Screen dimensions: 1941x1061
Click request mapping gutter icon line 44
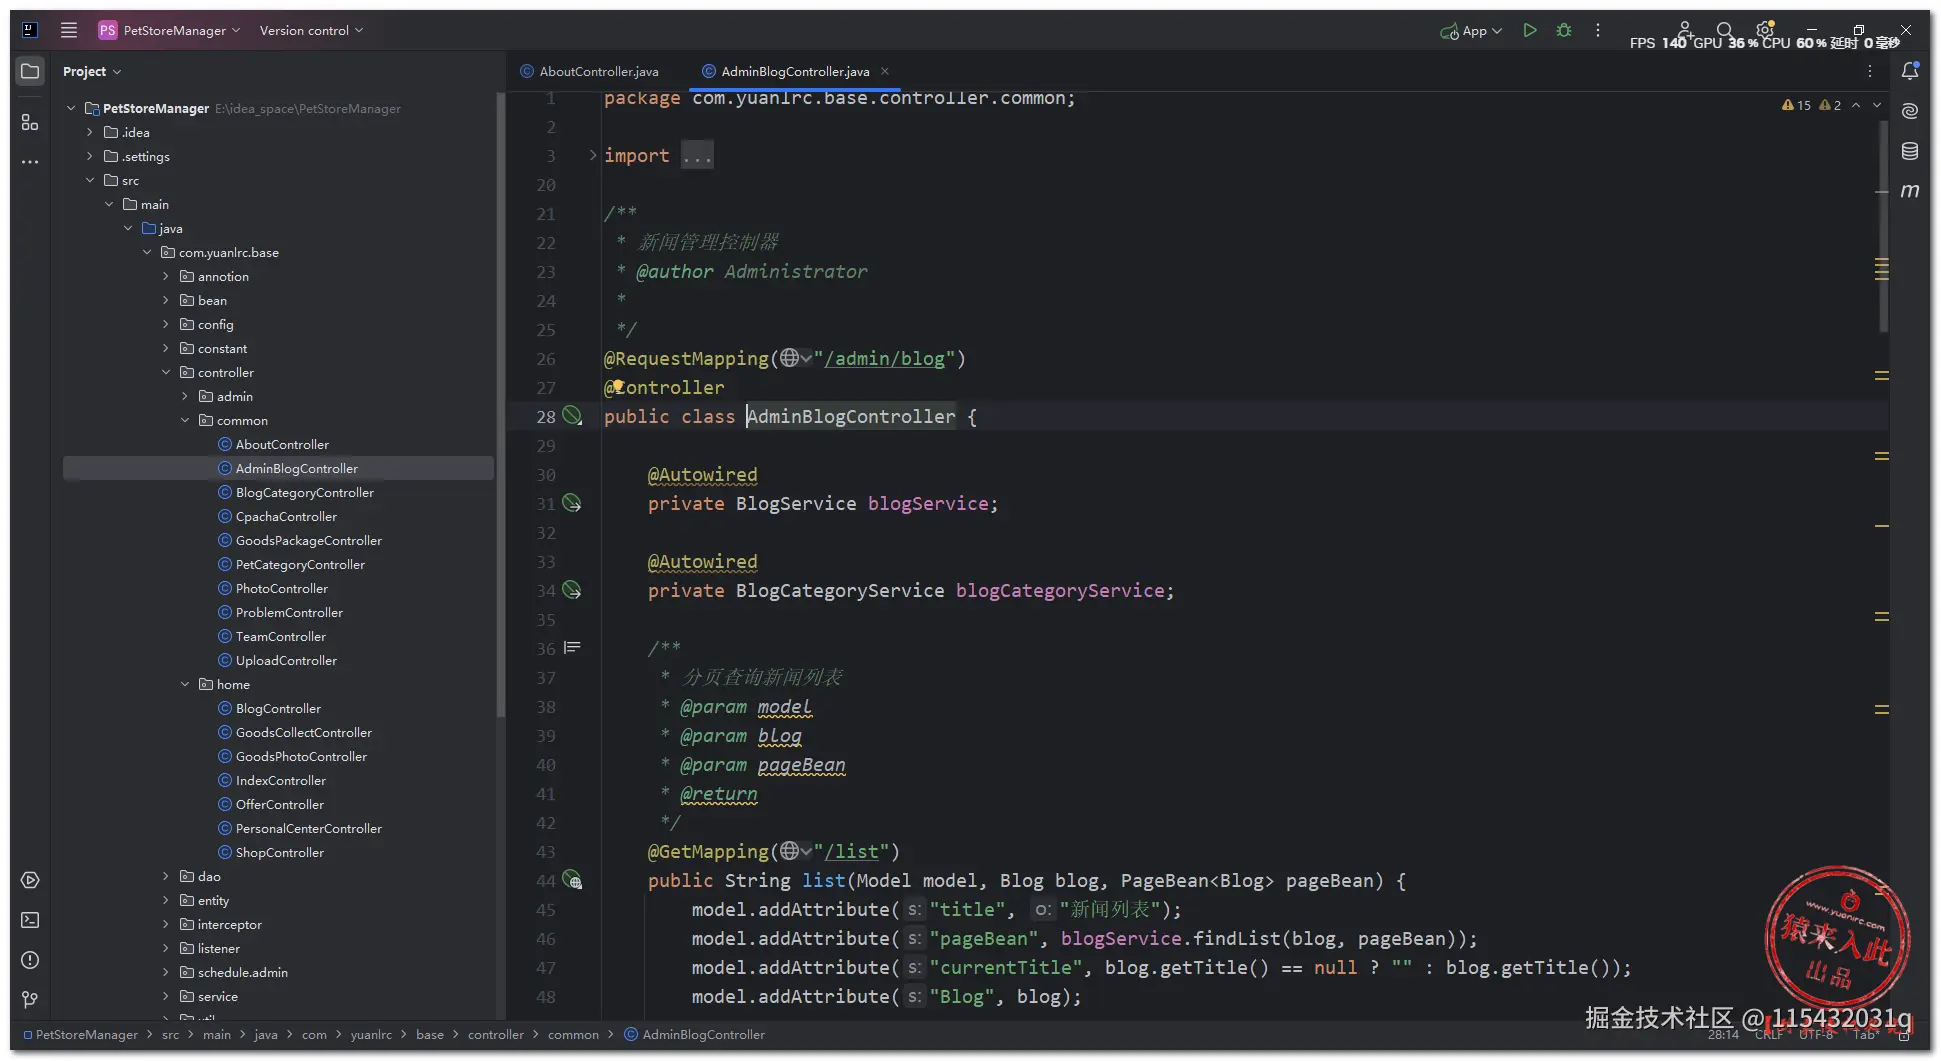click(572, 880)
